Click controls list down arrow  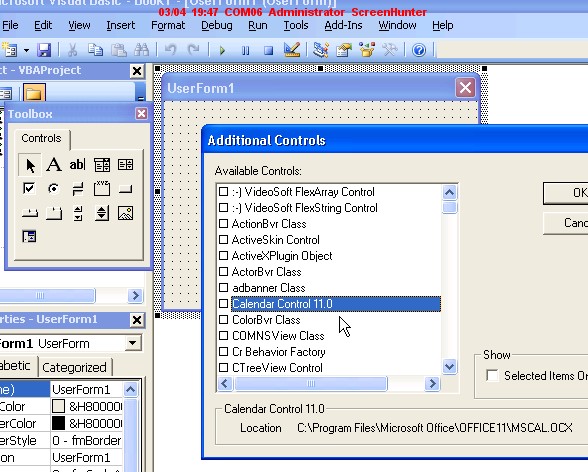point(449,366)
